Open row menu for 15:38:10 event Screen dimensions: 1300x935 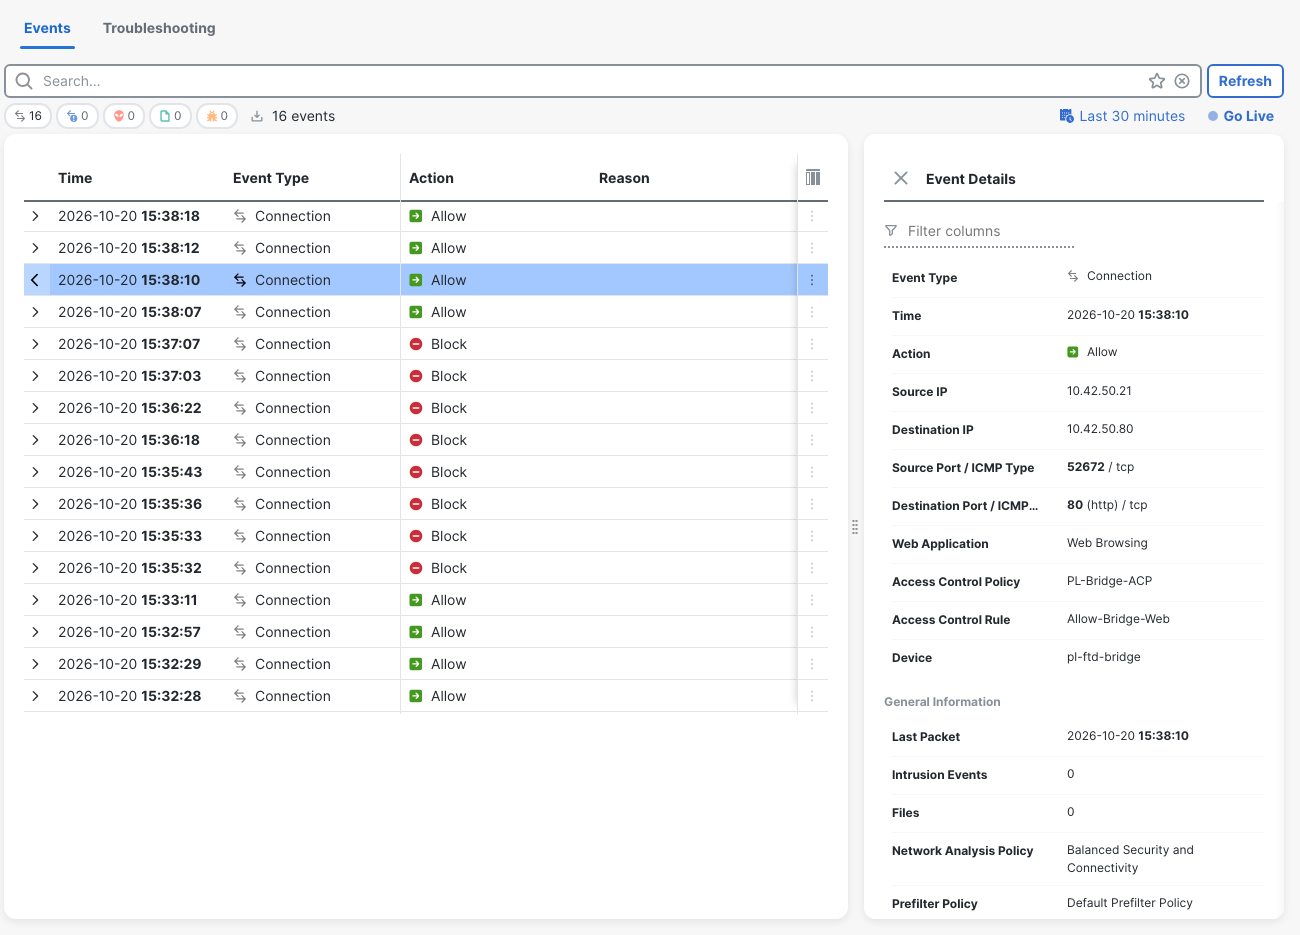click(812, 280)
